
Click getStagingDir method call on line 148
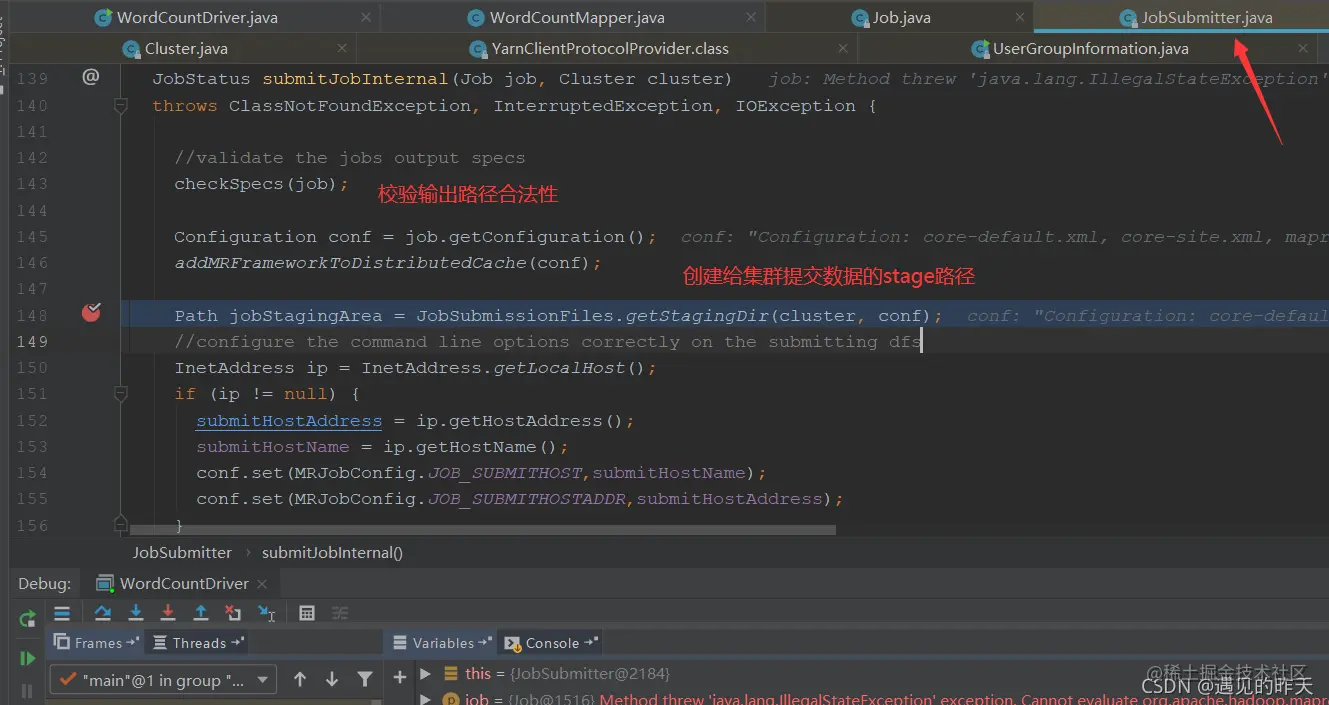tap(697, 315)
